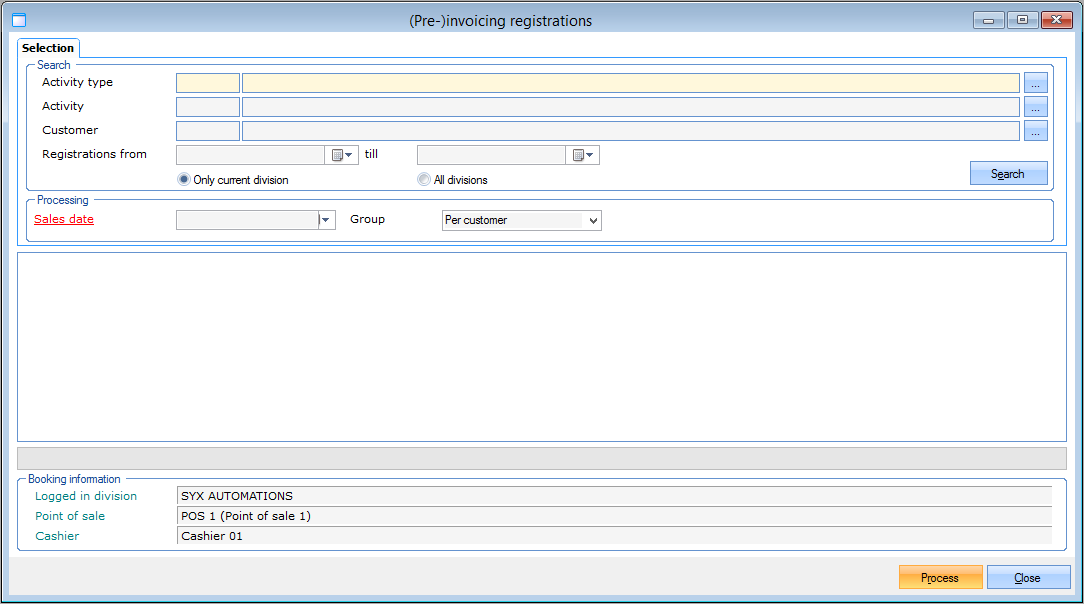Image resolution: width=1084 pixels, height=604 pixels.
Task: Open calendar for the till date
Action: click(583, 155)
